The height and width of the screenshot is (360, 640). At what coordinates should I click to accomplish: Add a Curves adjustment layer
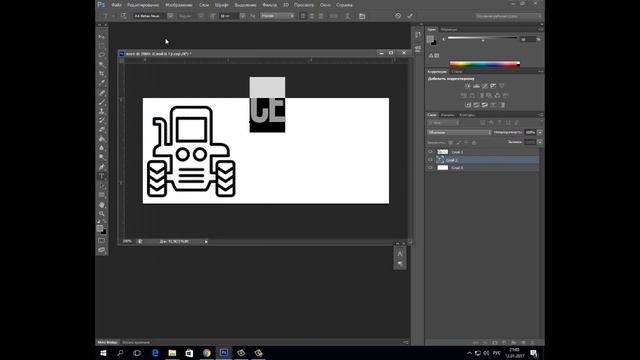[x=484, y=86]
